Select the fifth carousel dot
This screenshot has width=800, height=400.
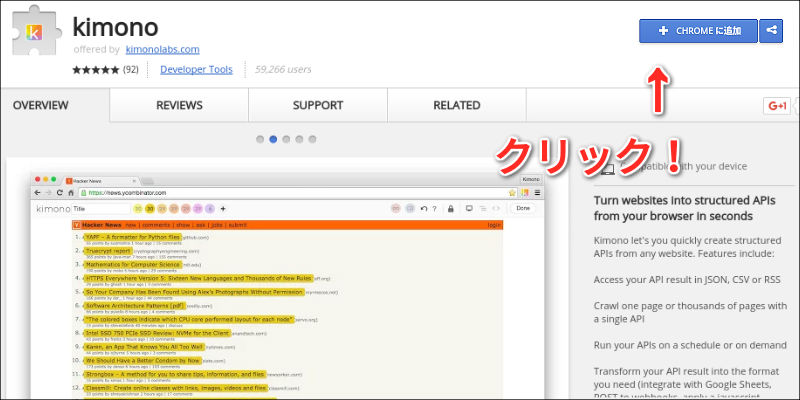point(312,139)
